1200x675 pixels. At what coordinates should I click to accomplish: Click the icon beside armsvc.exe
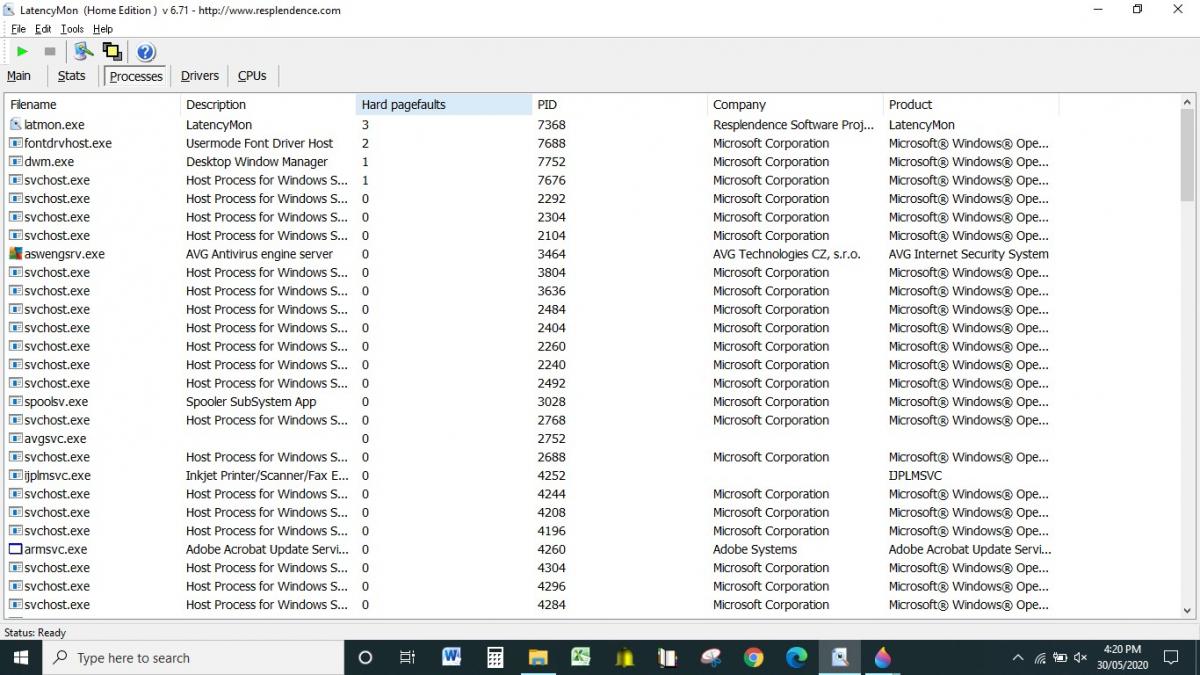pos(15,550)
